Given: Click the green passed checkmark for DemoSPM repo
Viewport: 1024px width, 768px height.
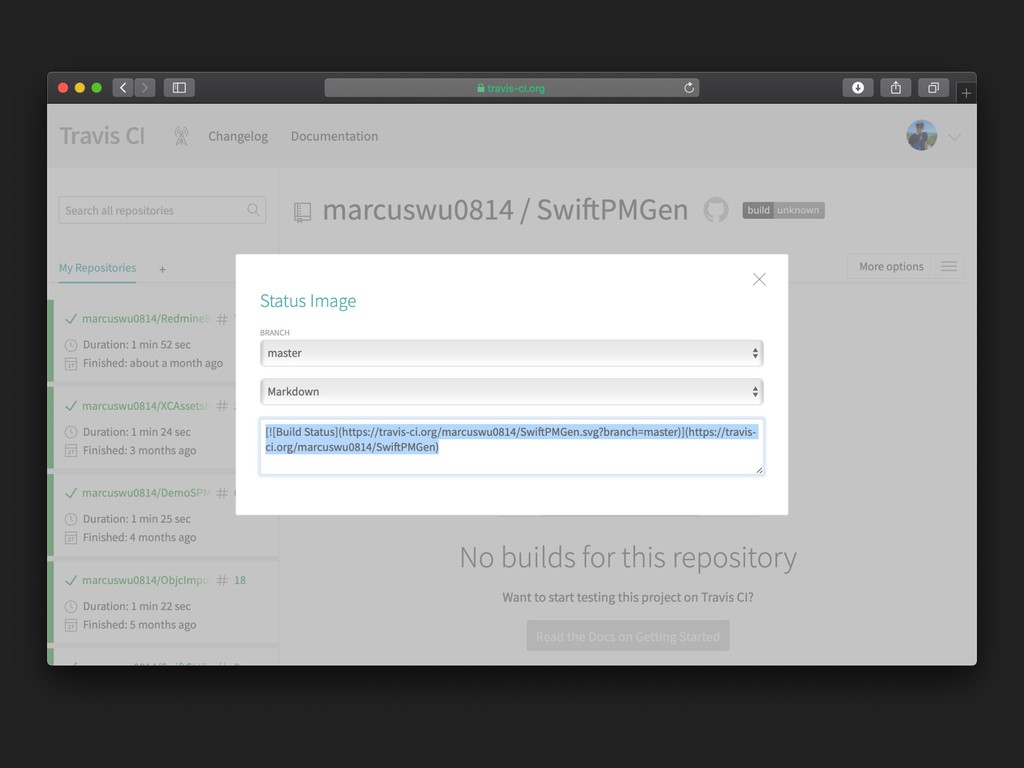Looking at the screenshot, I should pos(71,493).
